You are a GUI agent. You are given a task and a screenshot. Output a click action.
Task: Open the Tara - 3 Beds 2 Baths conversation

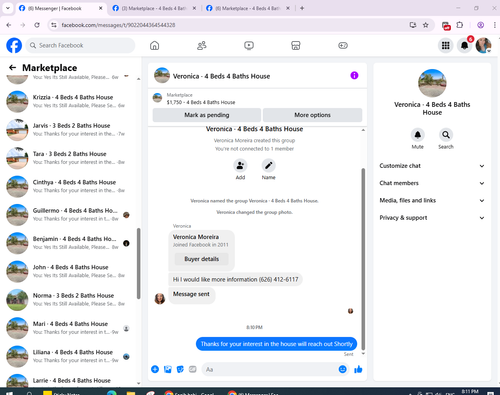click(68, 158)
